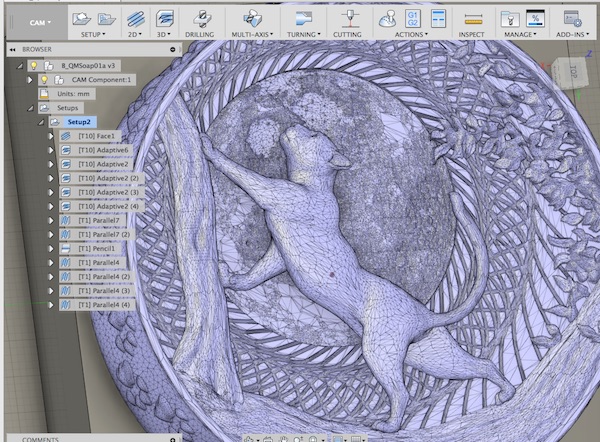Click the Setup Sheet icon

click(x=438, y=18)
